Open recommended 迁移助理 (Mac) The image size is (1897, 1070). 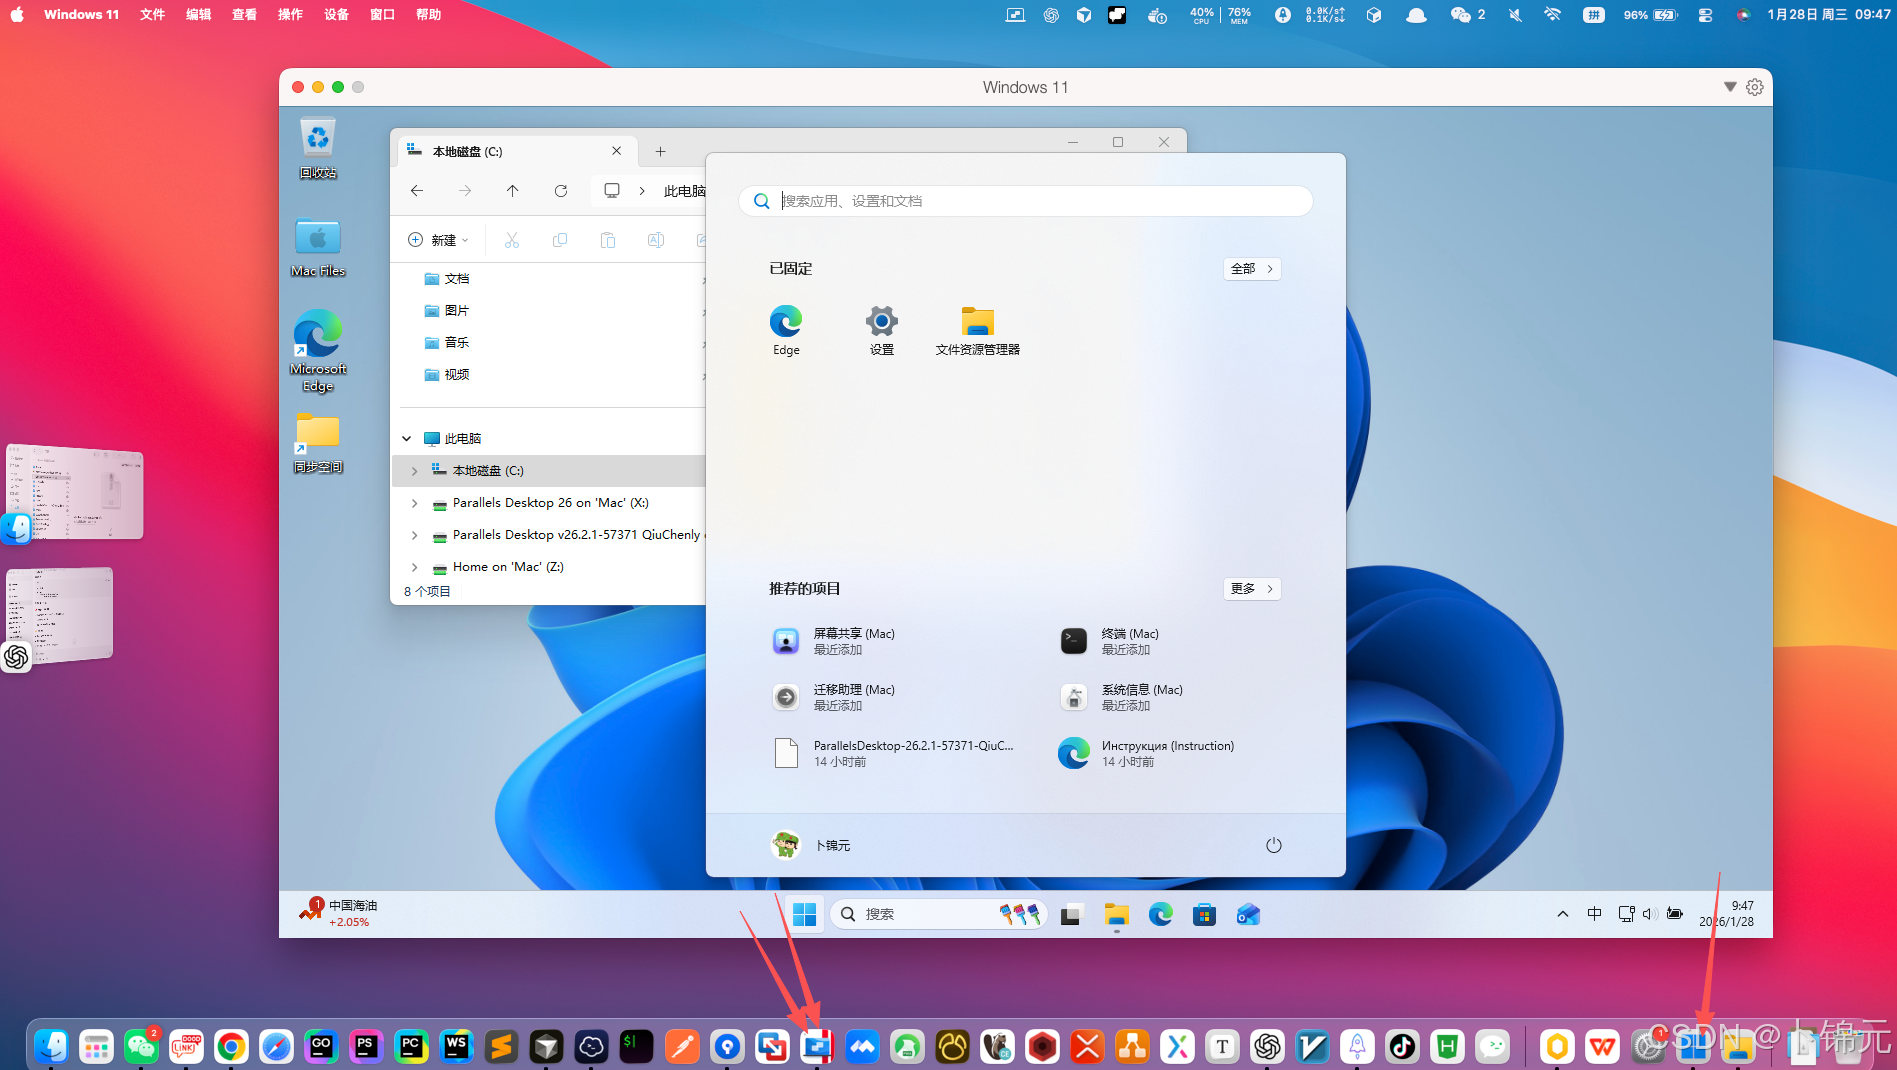834,697
